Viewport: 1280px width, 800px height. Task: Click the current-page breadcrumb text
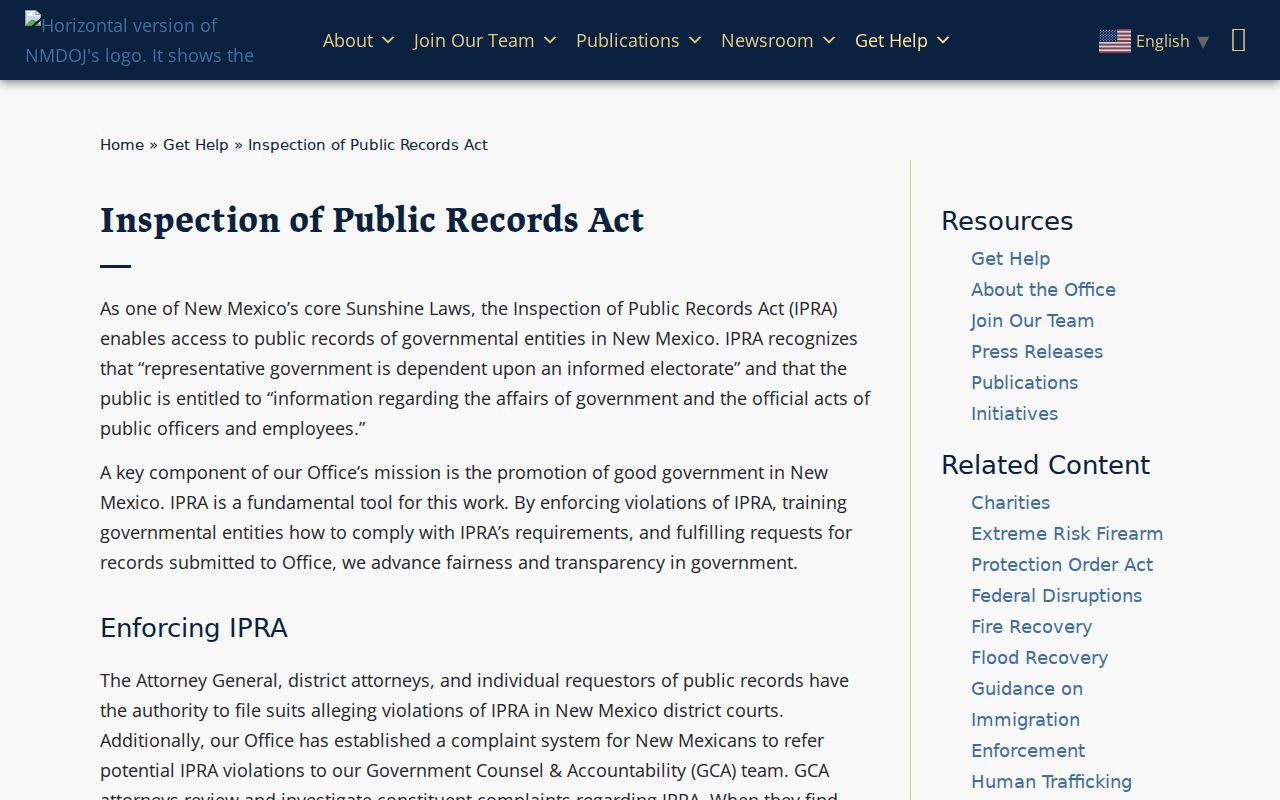pyautogui.click(x=368, y=145)
